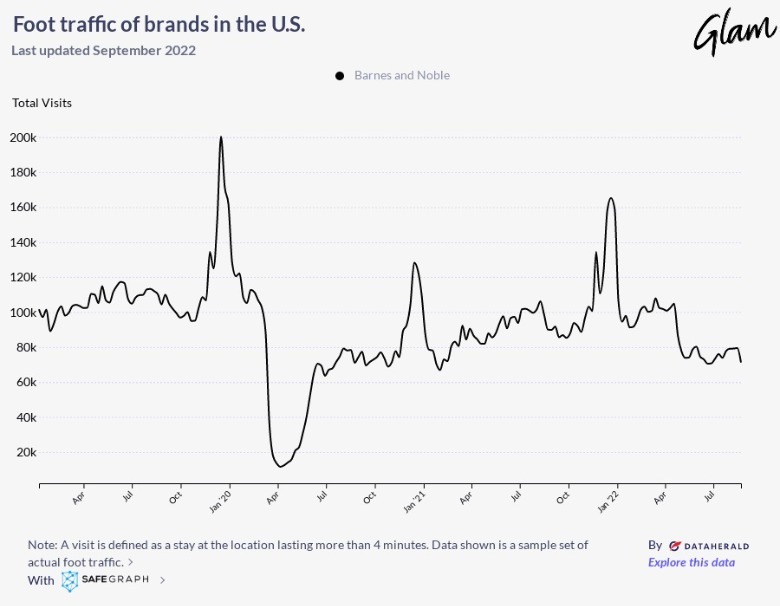Open the DATAHERALD wordmark link
Screen dimensions: 780x606
click(x=712, y=546)
